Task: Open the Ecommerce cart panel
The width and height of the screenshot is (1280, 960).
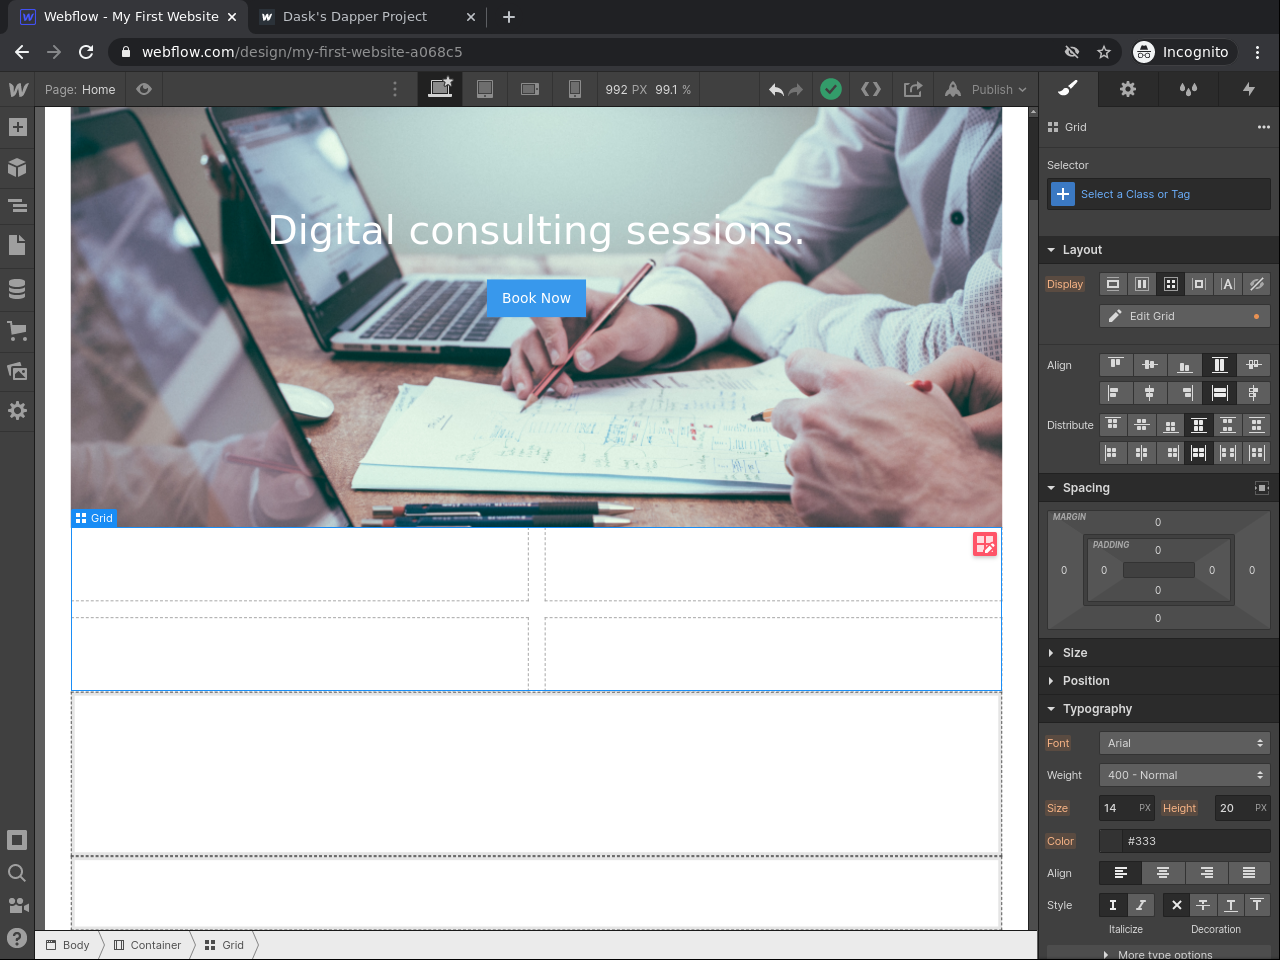Action: [x=17, y=330]
